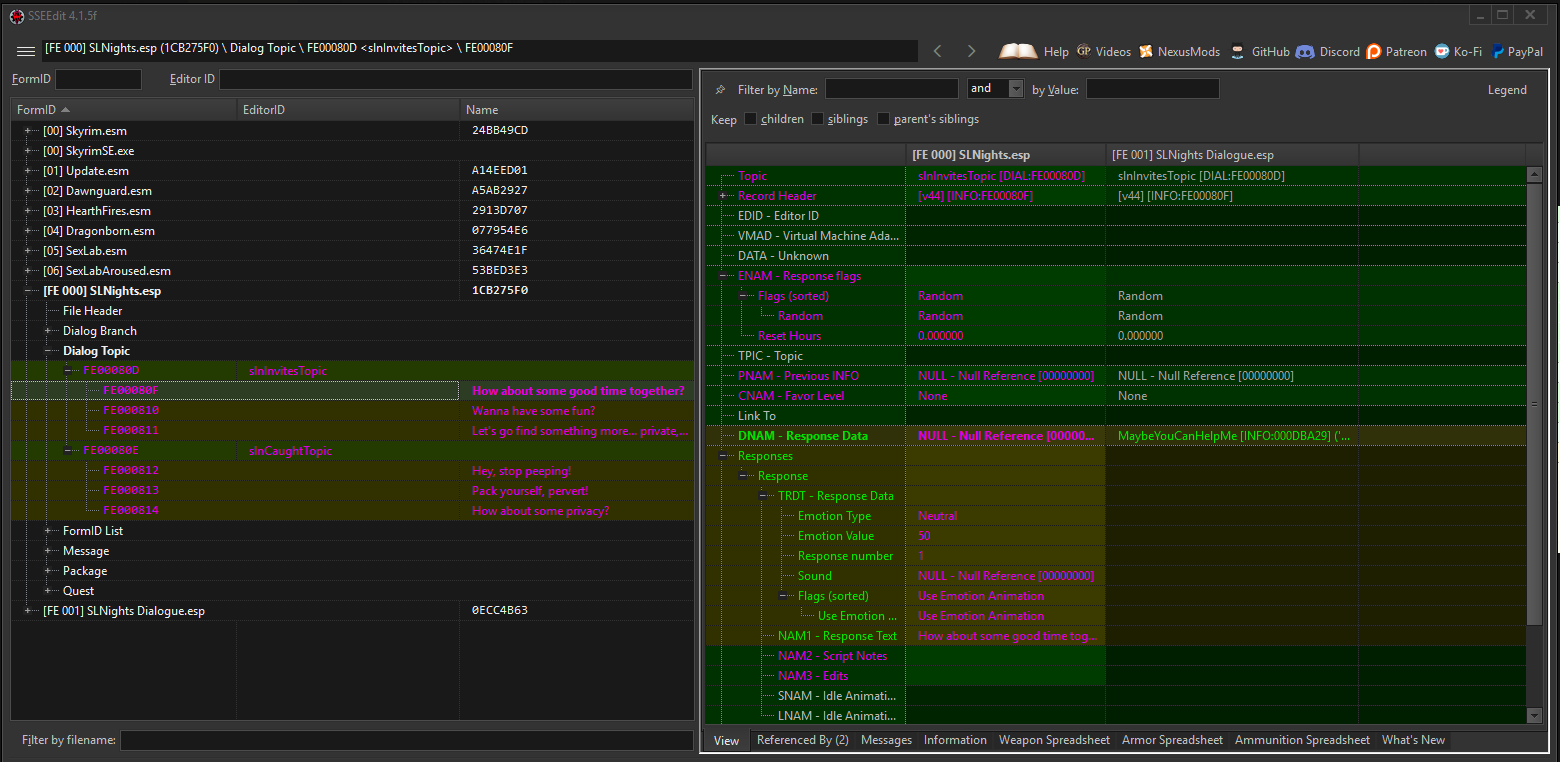Collapse TRDT - Response Data row

coord(765,496)
